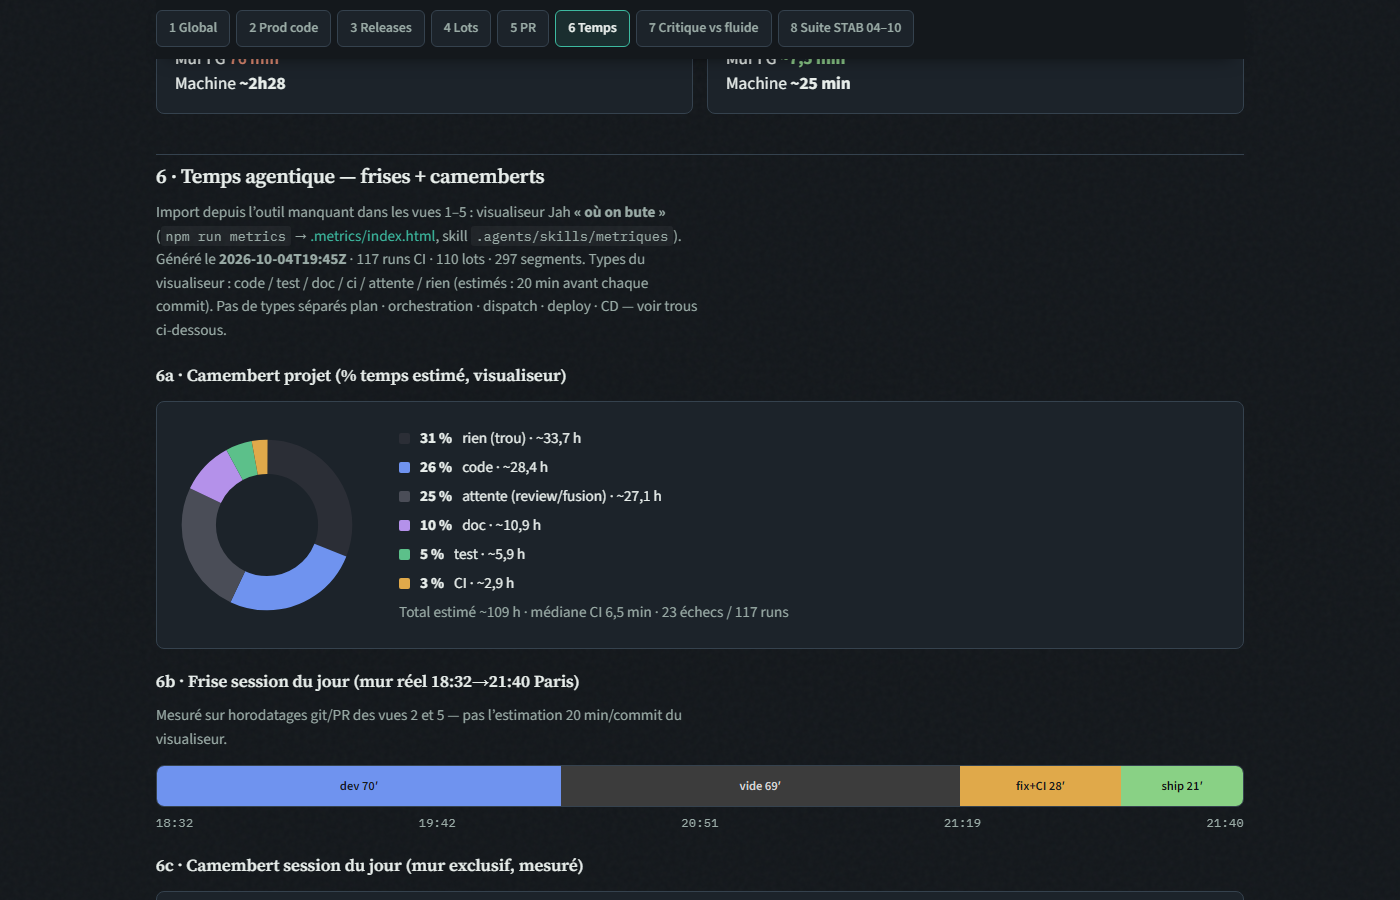Click the 'npm run metrics' code snippet
This screenshot has width=1400, height=900.
coord(226,237)
